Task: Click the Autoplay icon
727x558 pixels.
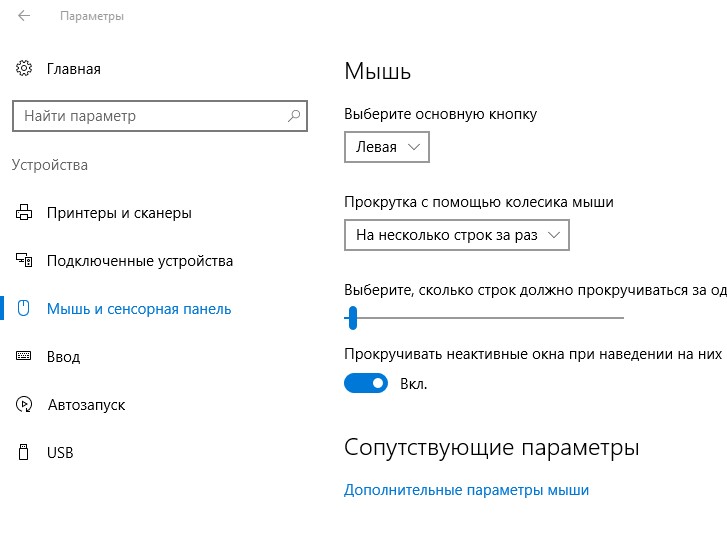Action: click(24, 405)
